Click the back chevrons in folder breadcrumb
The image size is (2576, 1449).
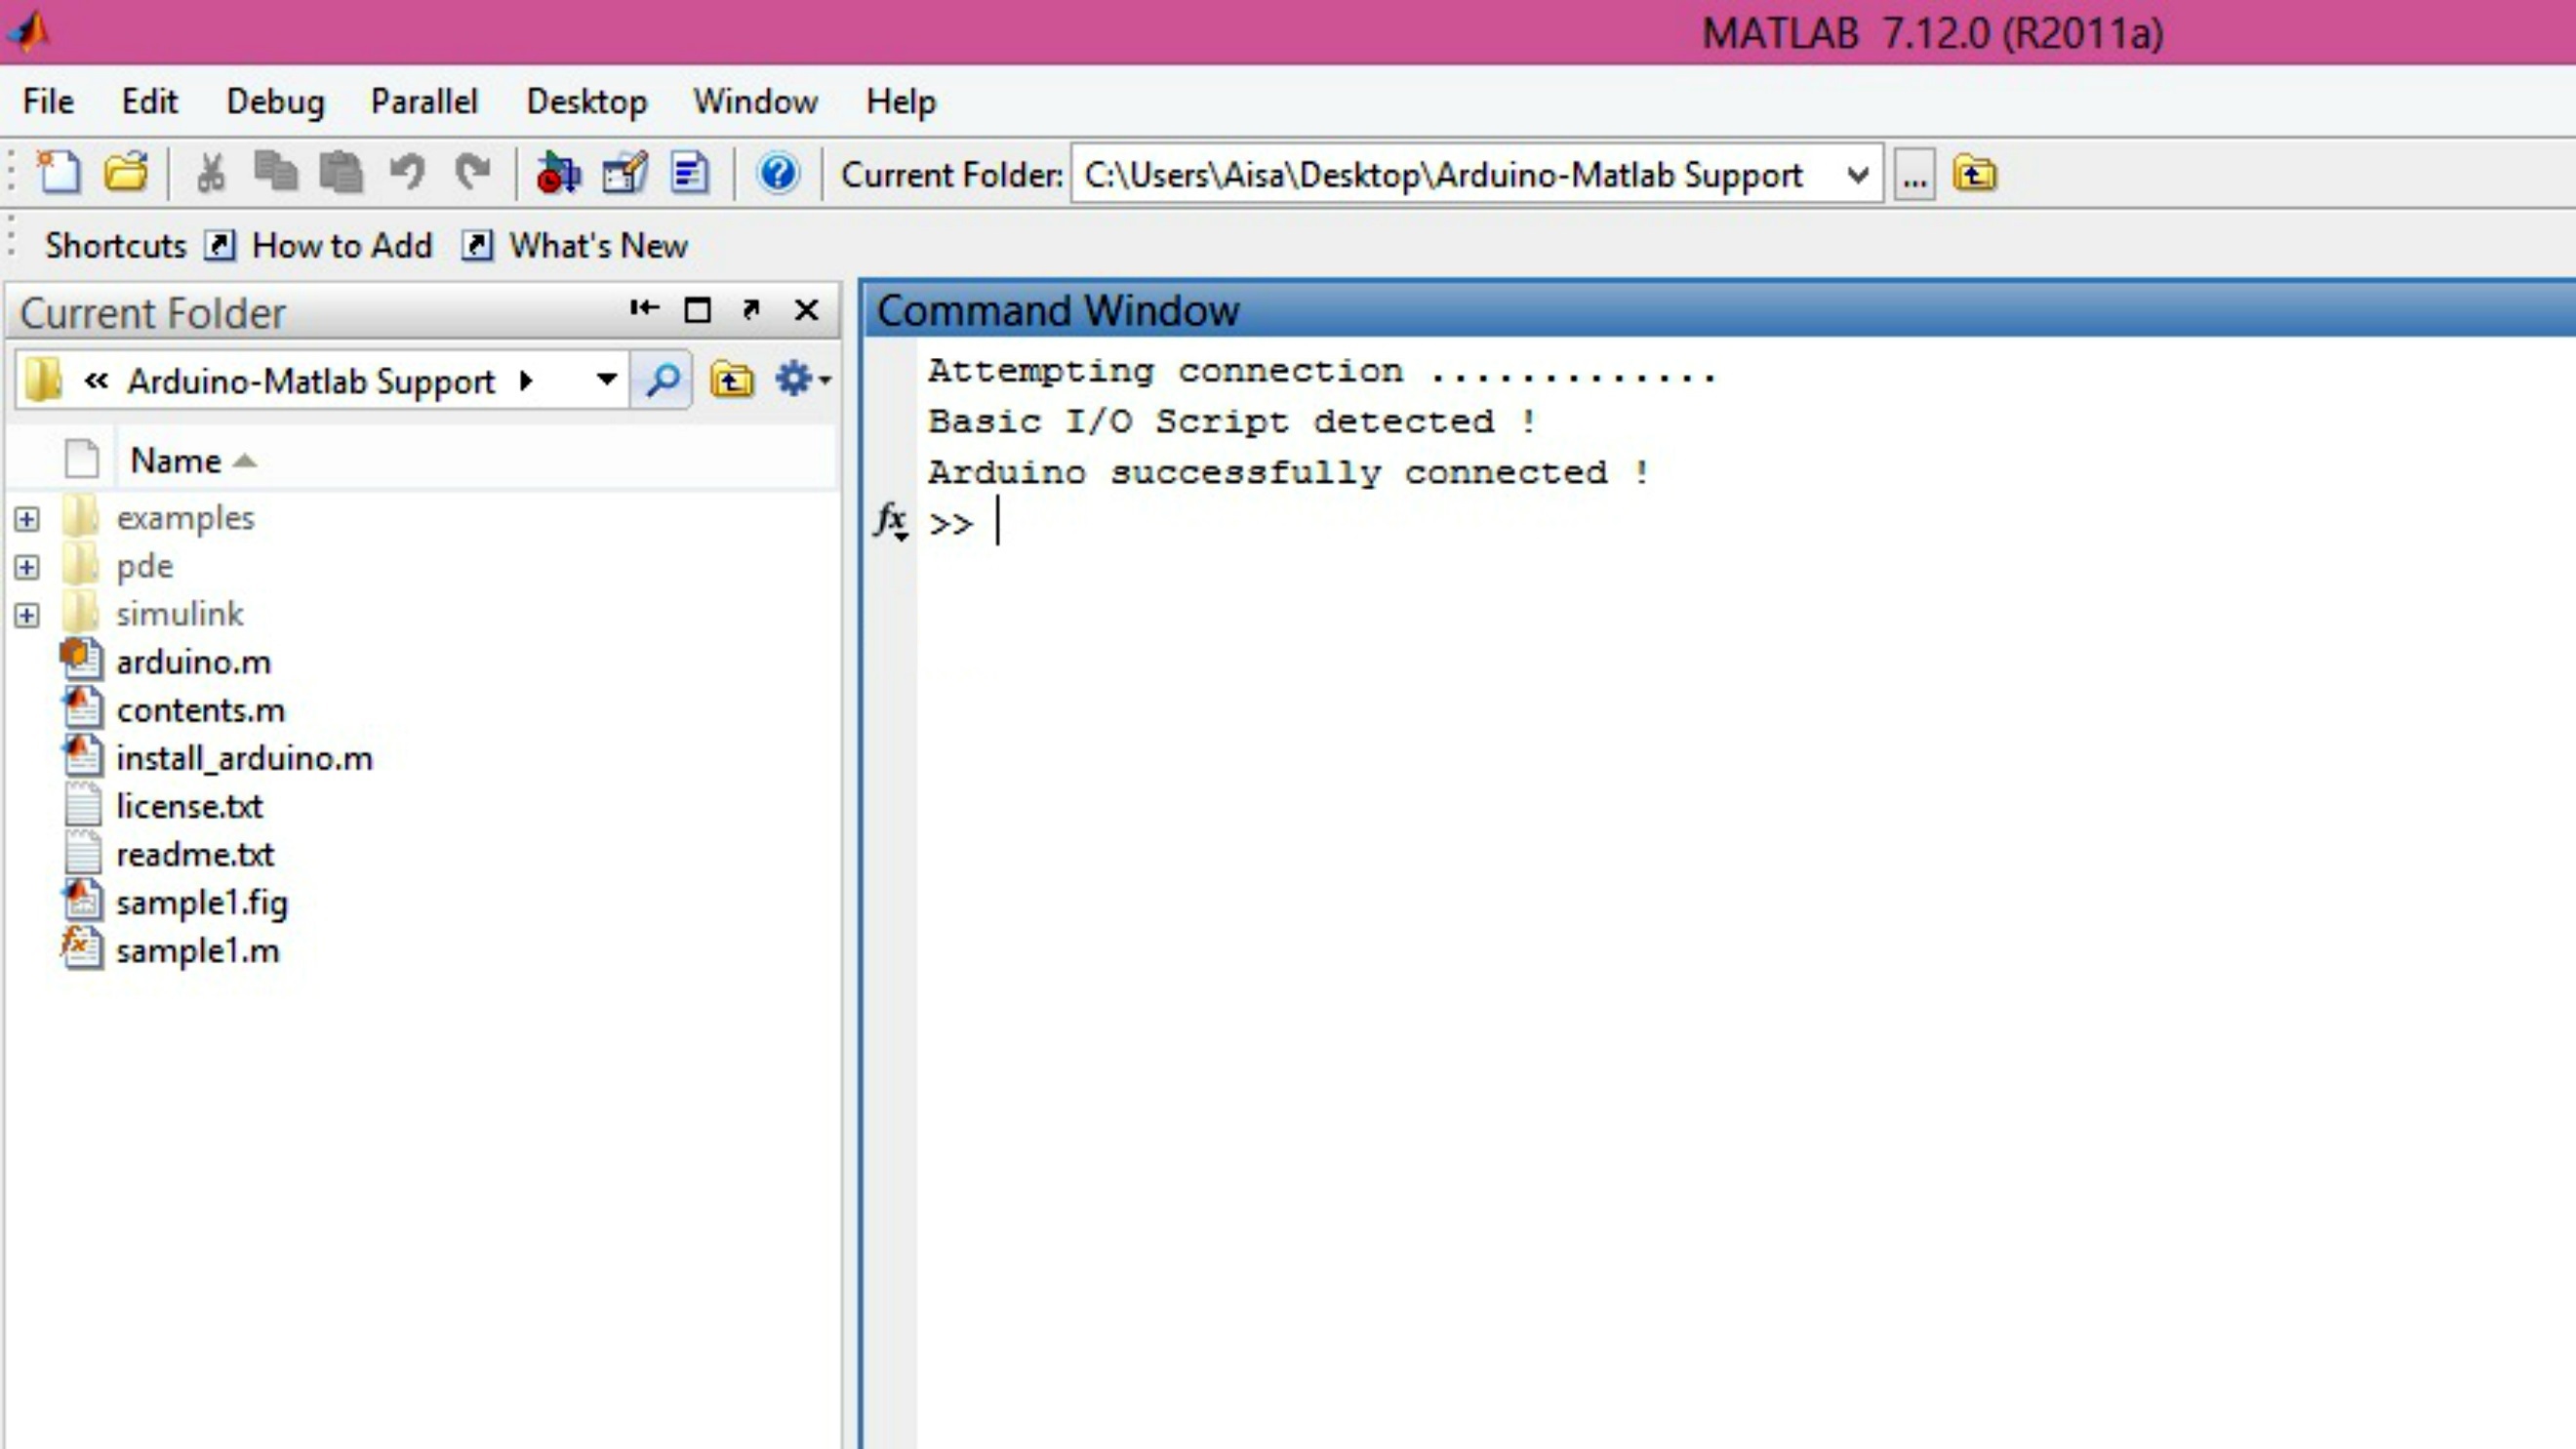pos(96,380)
